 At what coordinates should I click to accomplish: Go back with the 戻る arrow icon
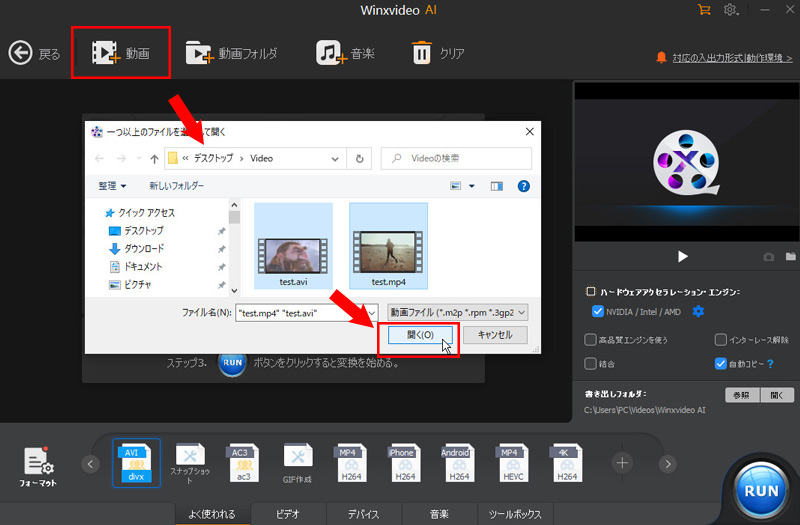coord(20,53)
